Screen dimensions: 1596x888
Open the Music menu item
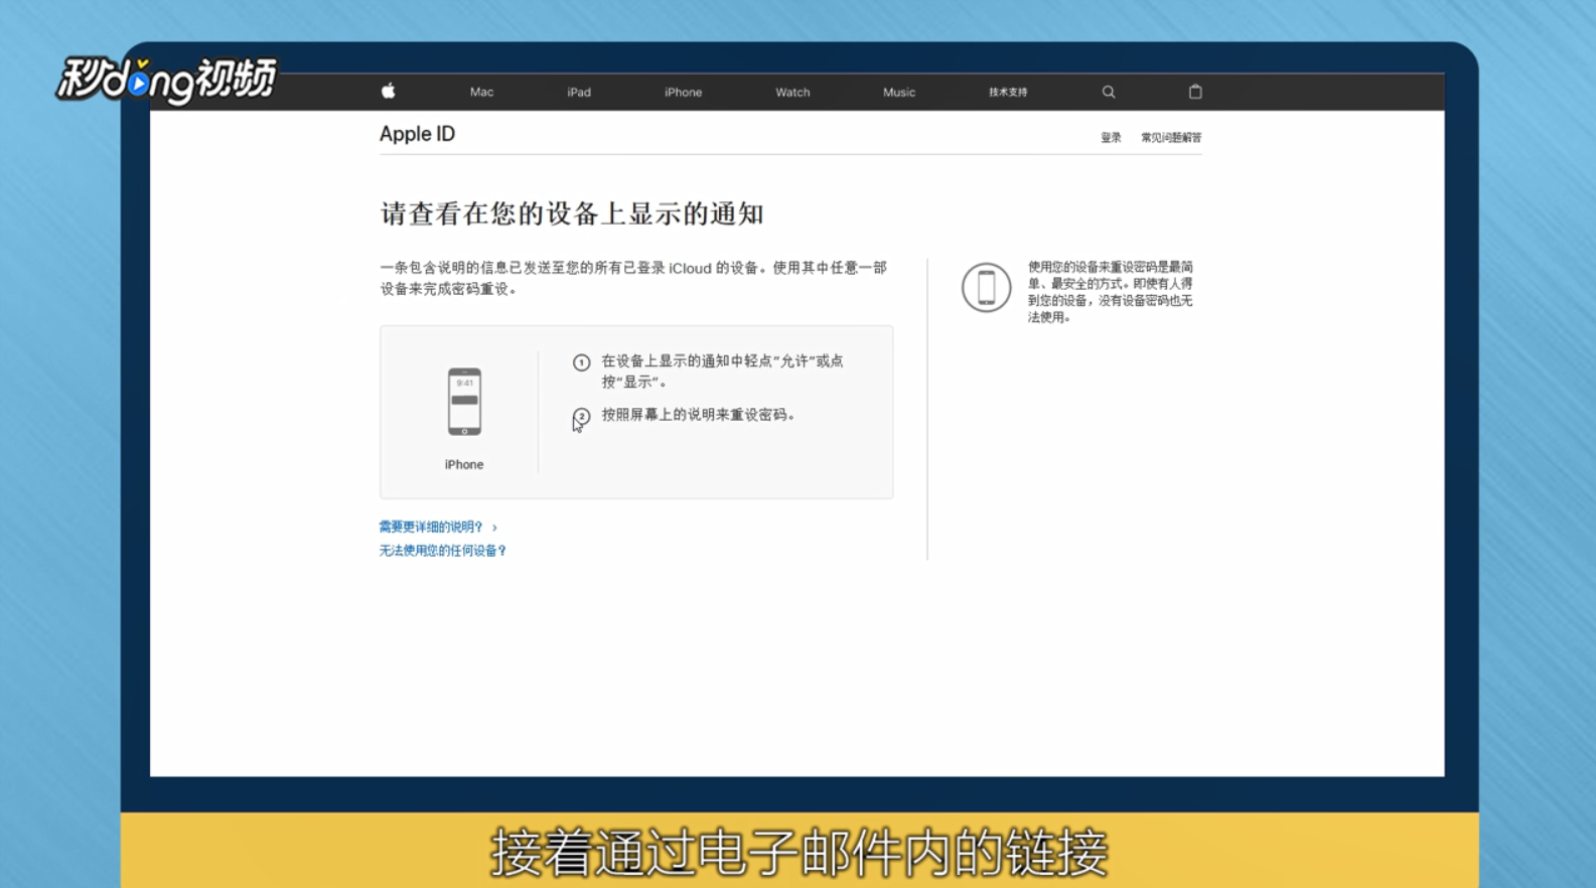click(899, 92)
